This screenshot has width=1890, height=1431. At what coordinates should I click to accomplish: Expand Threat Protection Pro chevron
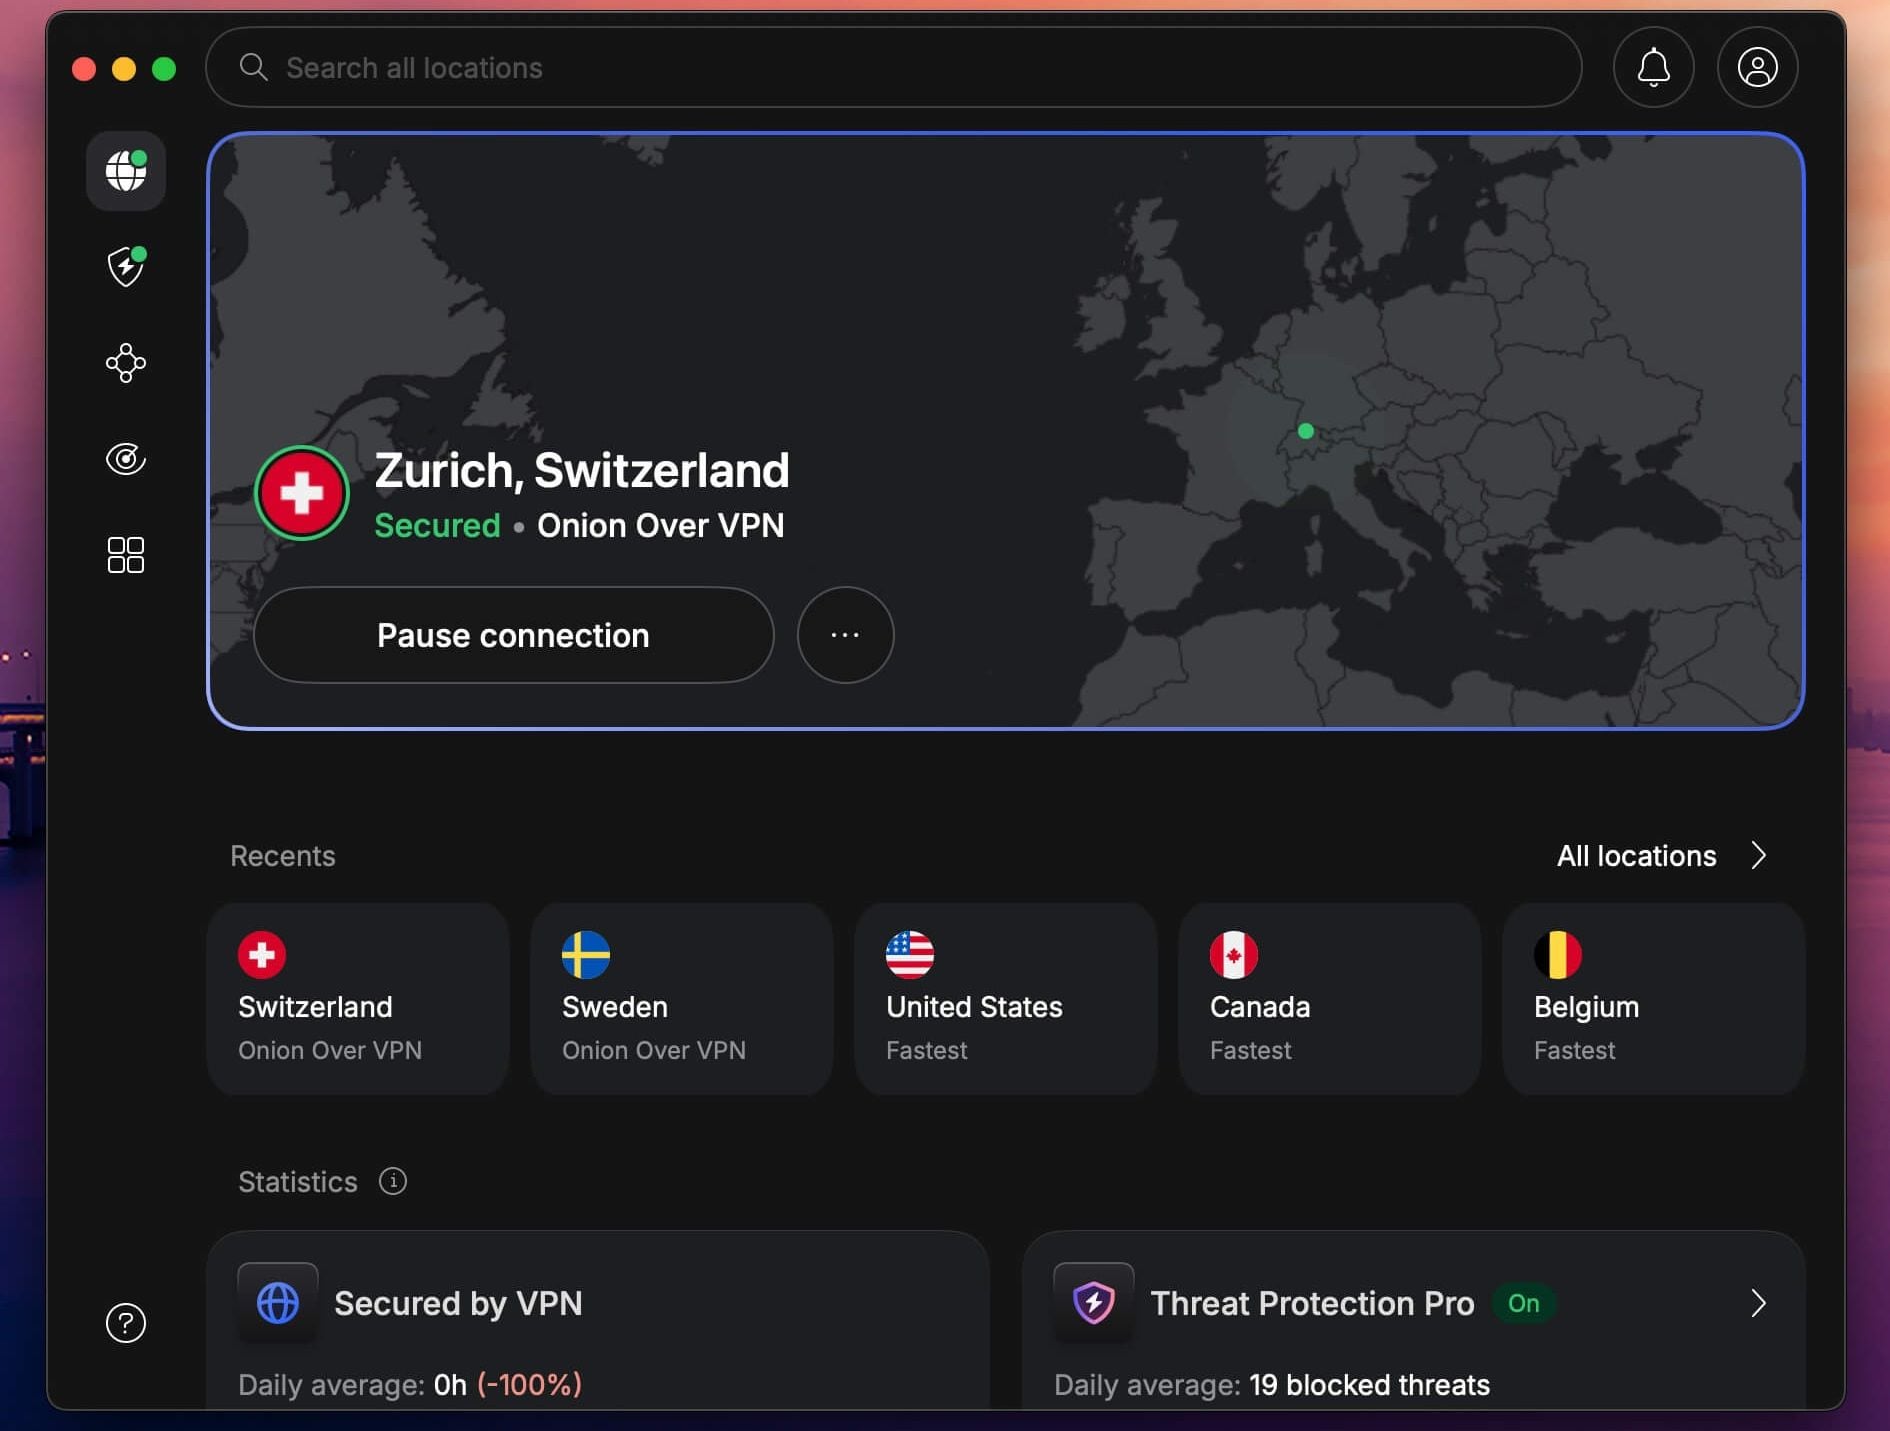coord(1759,1303)
